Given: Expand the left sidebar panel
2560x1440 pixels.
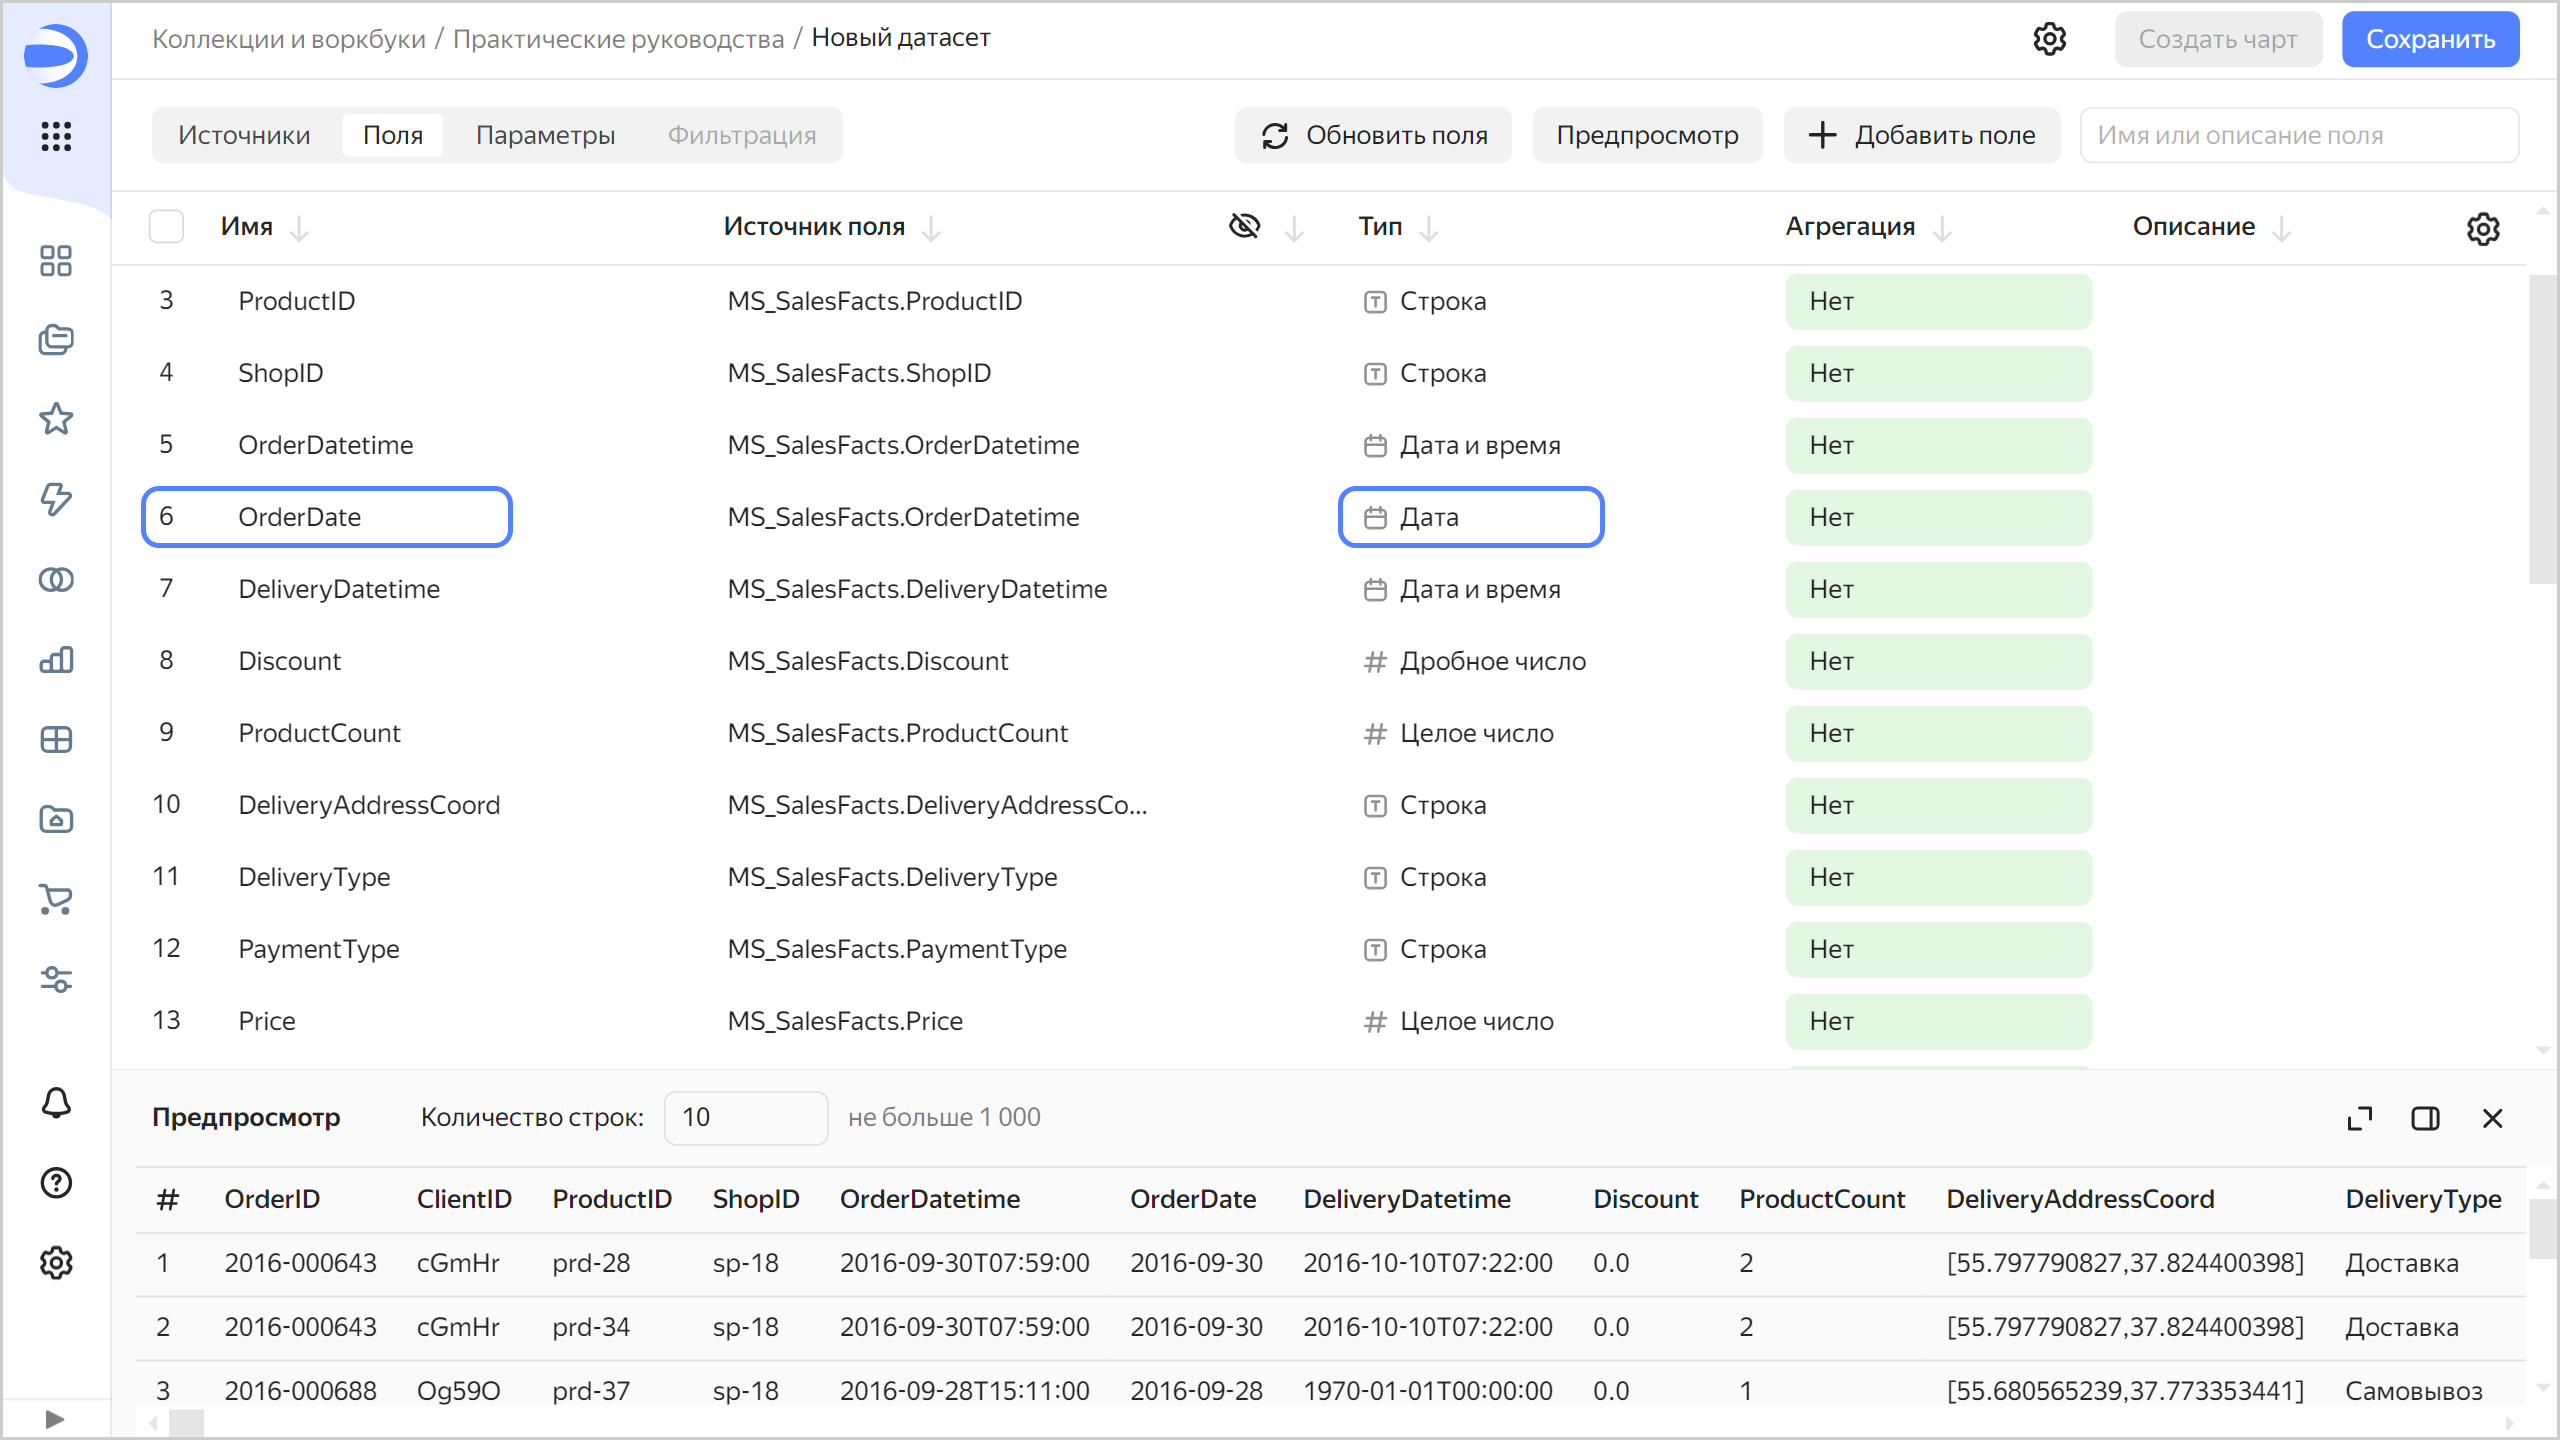Looking at the screenshot, I should click(55, 1419).
